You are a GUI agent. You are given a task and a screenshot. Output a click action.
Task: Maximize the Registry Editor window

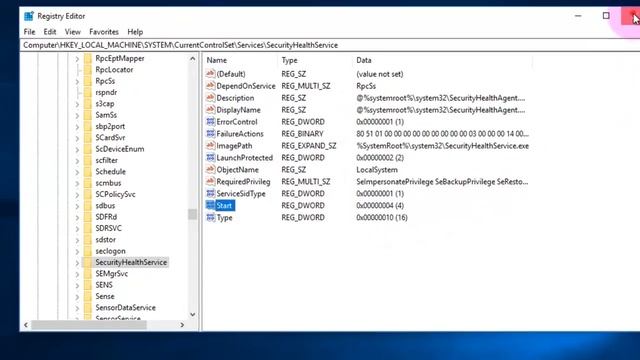tap(606, 16)
